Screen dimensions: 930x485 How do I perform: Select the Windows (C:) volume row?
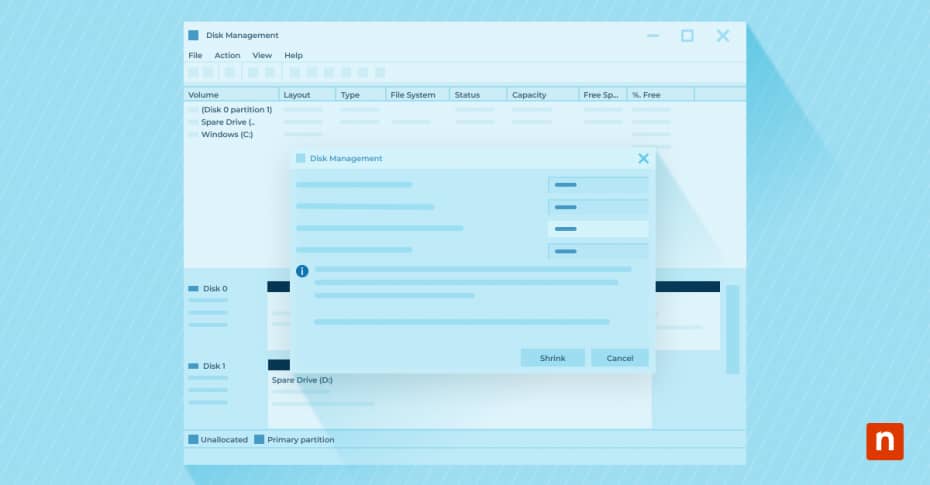click(x=227, y=135)
